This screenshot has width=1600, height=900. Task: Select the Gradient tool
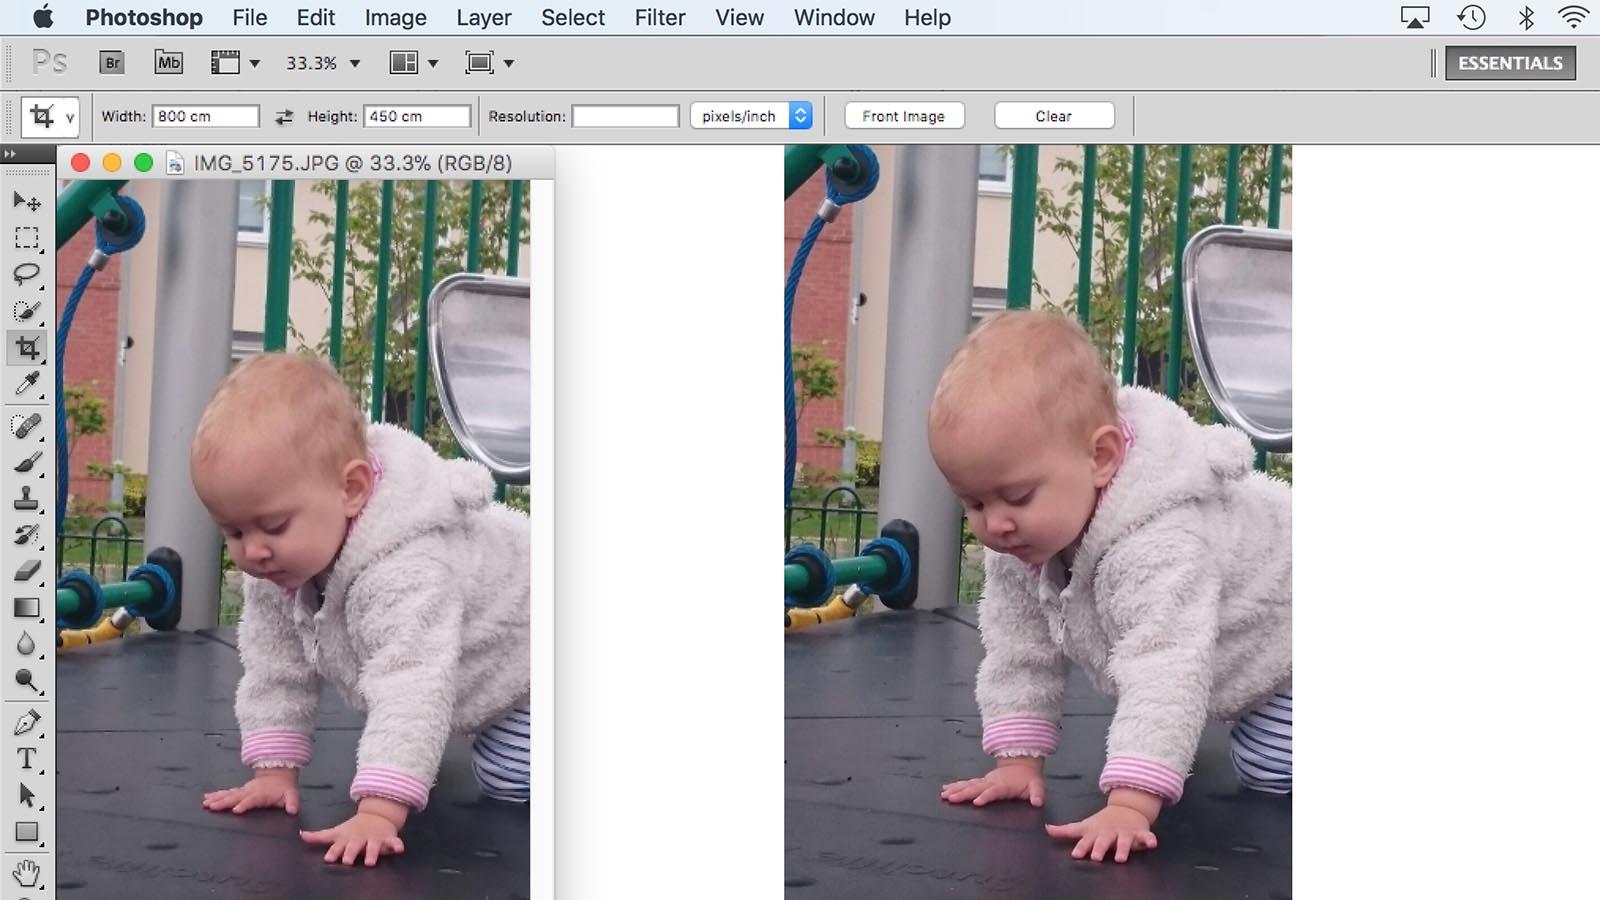pyautogui.click(x=27, y=608)
